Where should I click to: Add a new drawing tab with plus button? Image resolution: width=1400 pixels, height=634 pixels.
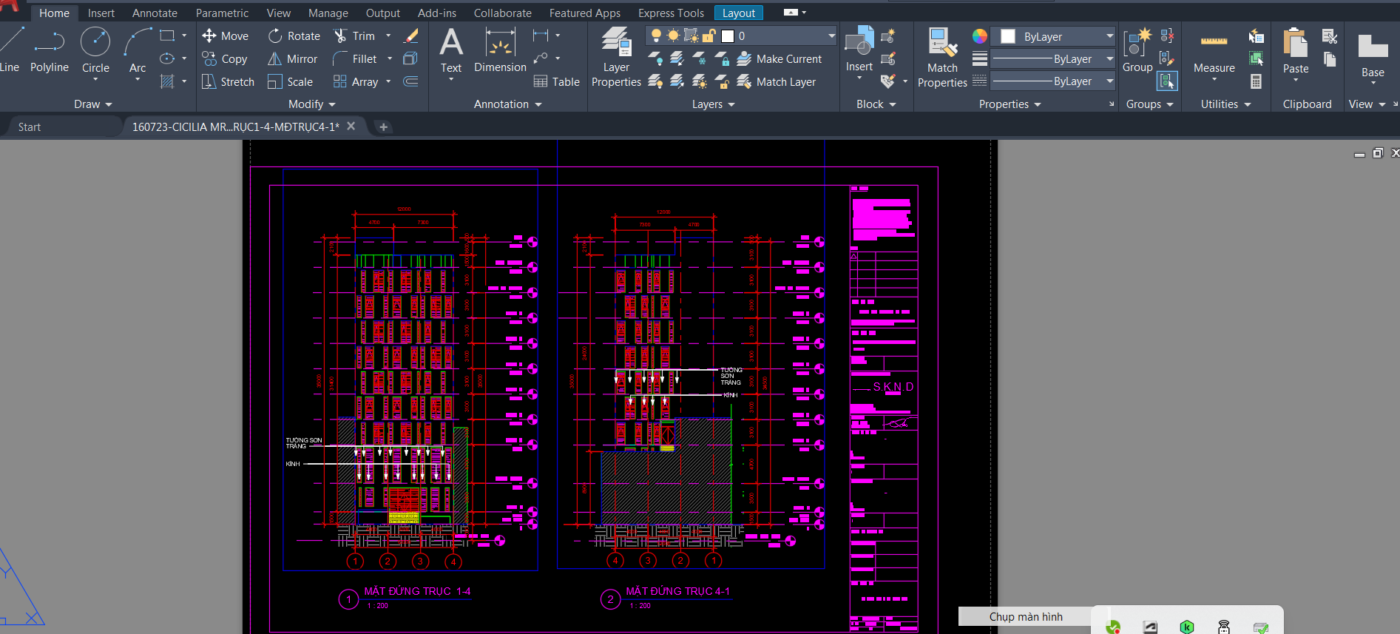[383, 127]
